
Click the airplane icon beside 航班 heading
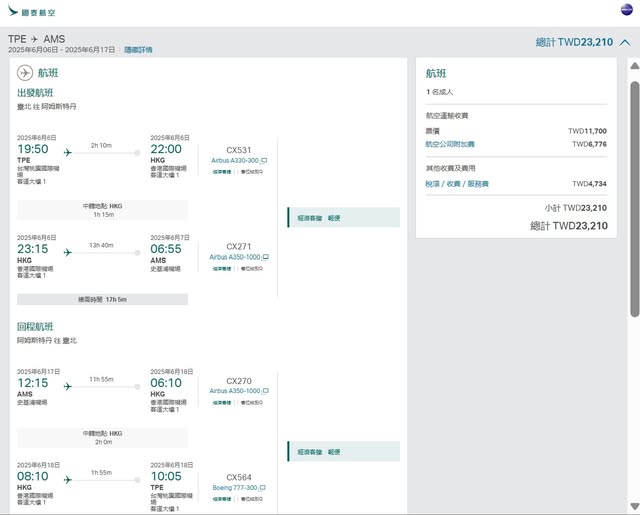25,72
